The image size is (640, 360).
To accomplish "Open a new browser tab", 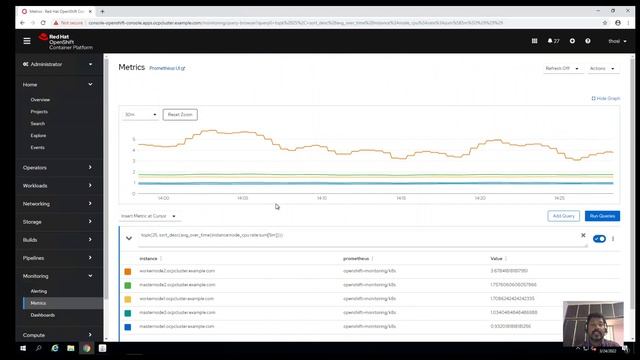I will click(102, 11).
